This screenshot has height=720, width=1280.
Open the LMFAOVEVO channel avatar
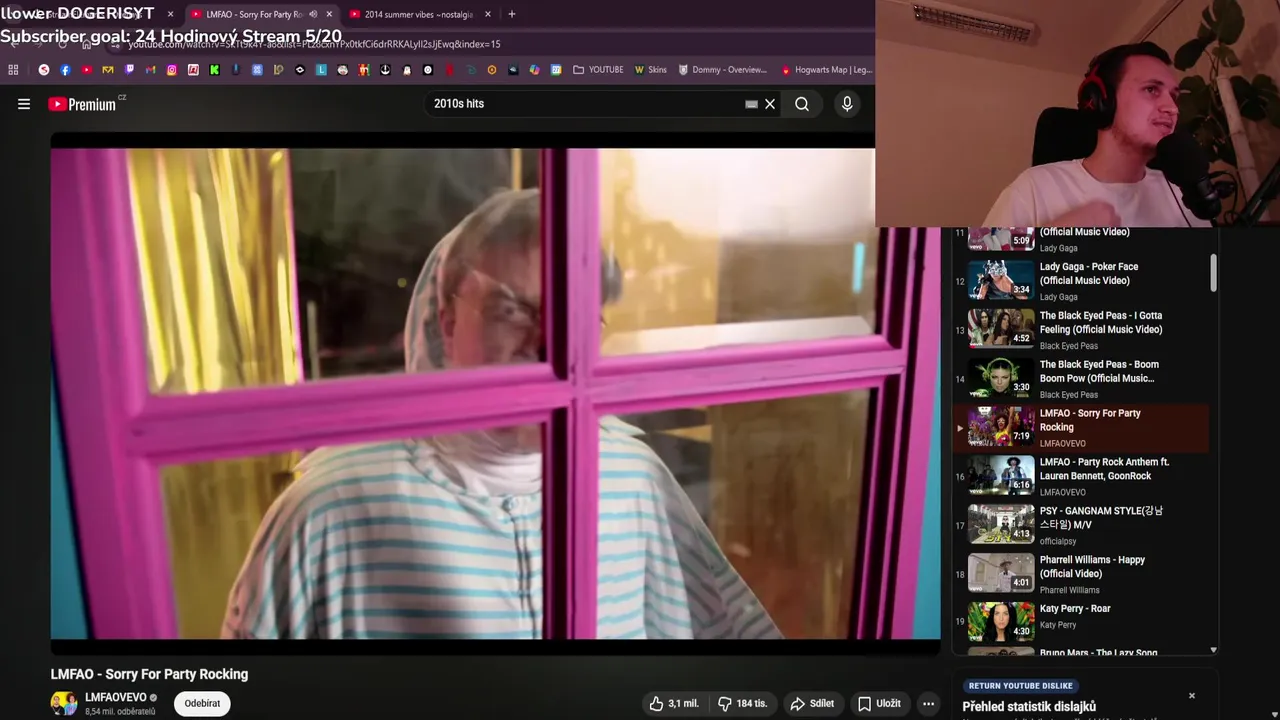pos(64,704)
